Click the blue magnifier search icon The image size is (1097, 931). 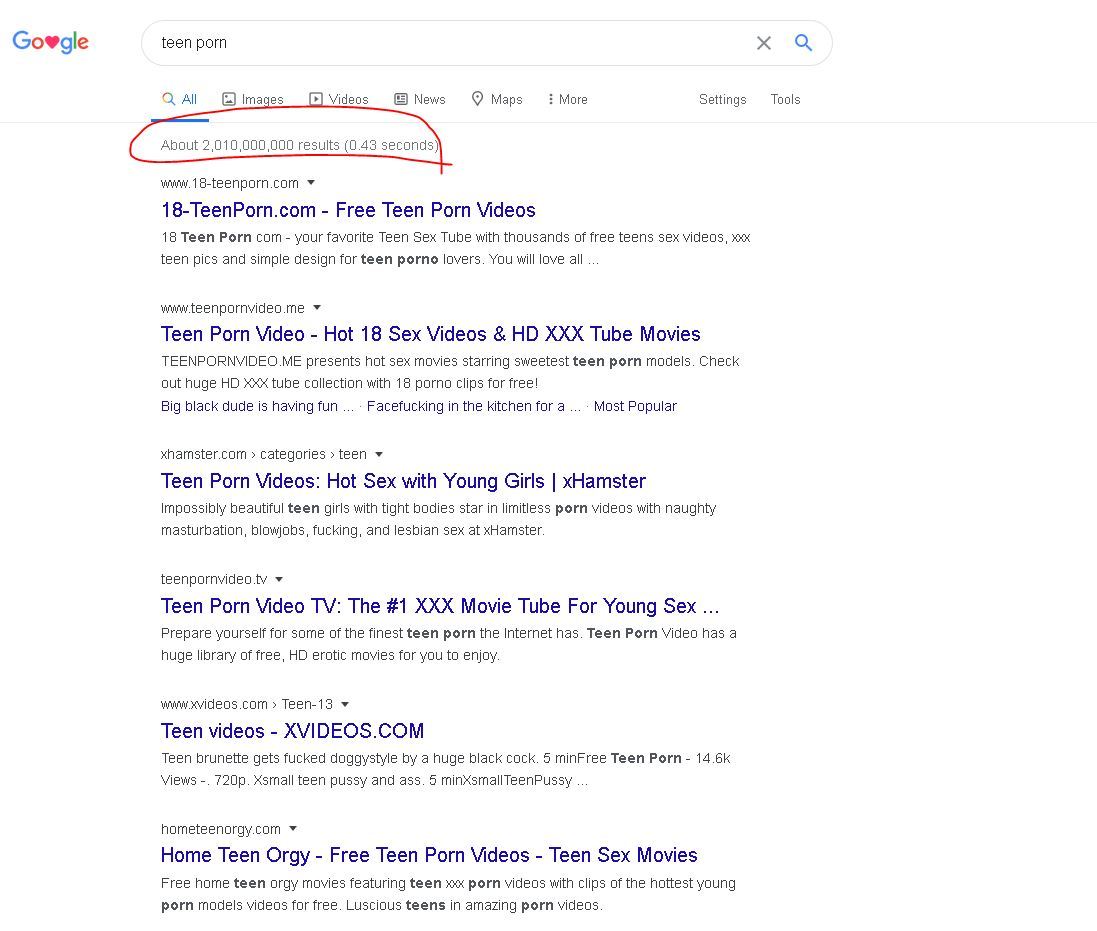pos(803,43)
